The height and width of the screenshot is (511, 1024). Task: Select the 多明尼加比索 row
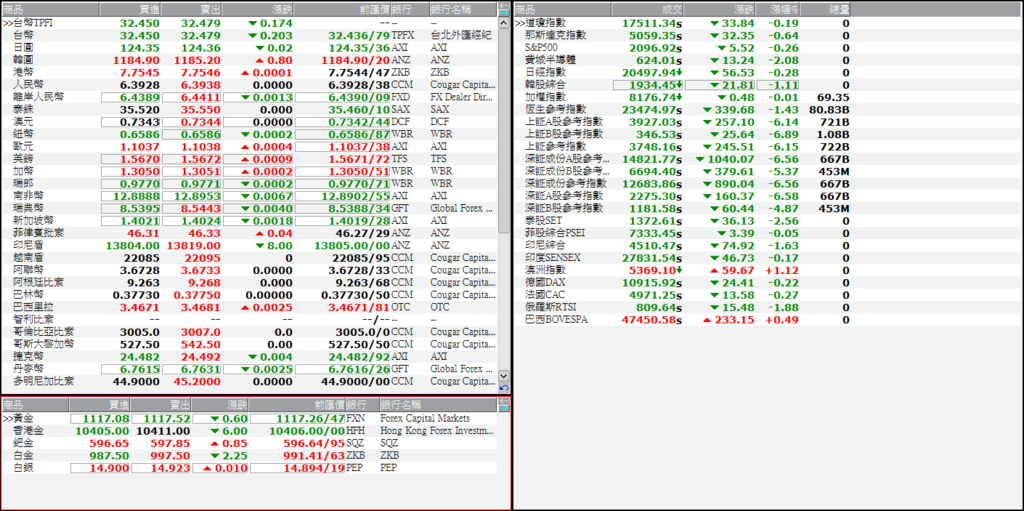pyautogui.click(x=249, y=382)
